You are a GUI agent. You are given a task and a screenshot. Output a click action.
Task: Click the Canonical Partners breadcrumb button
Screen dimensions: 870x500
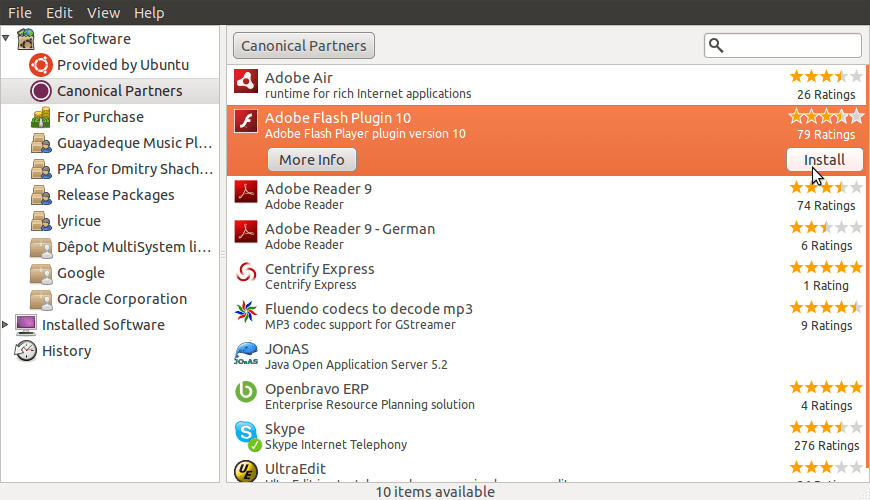(304, 45)
